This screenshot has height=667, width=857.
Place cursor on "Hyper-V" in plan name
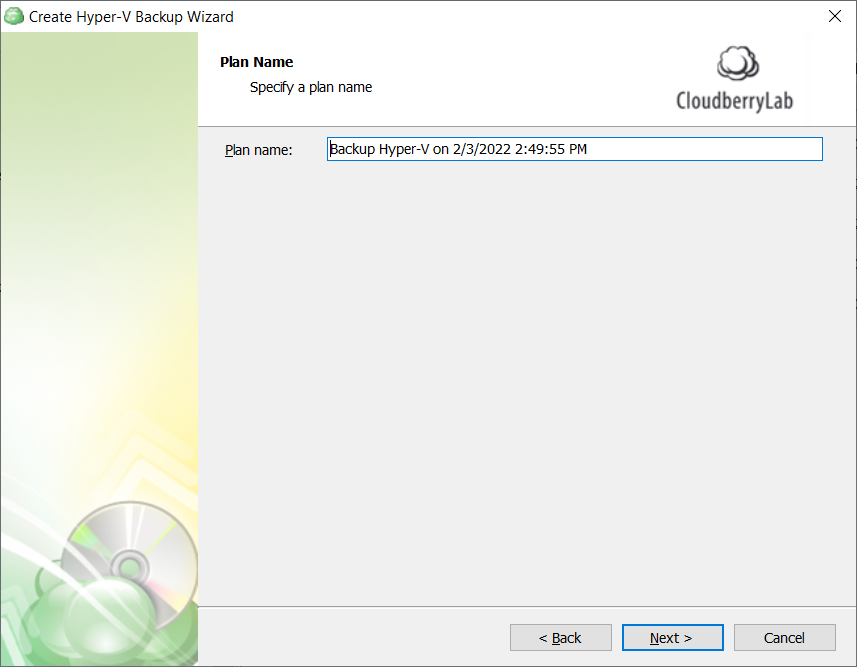[404, 149]
